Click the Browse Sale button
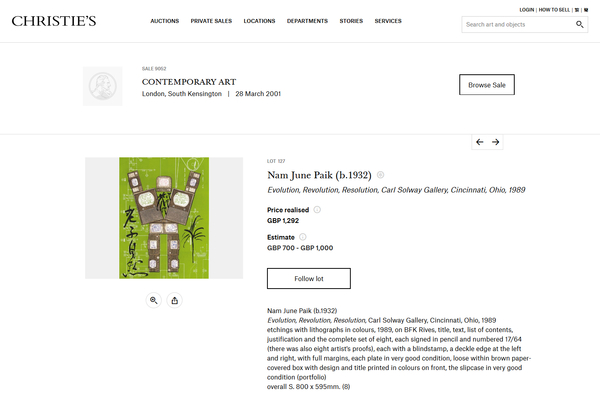This screenshot has height=404, width=600. (486, 85)
